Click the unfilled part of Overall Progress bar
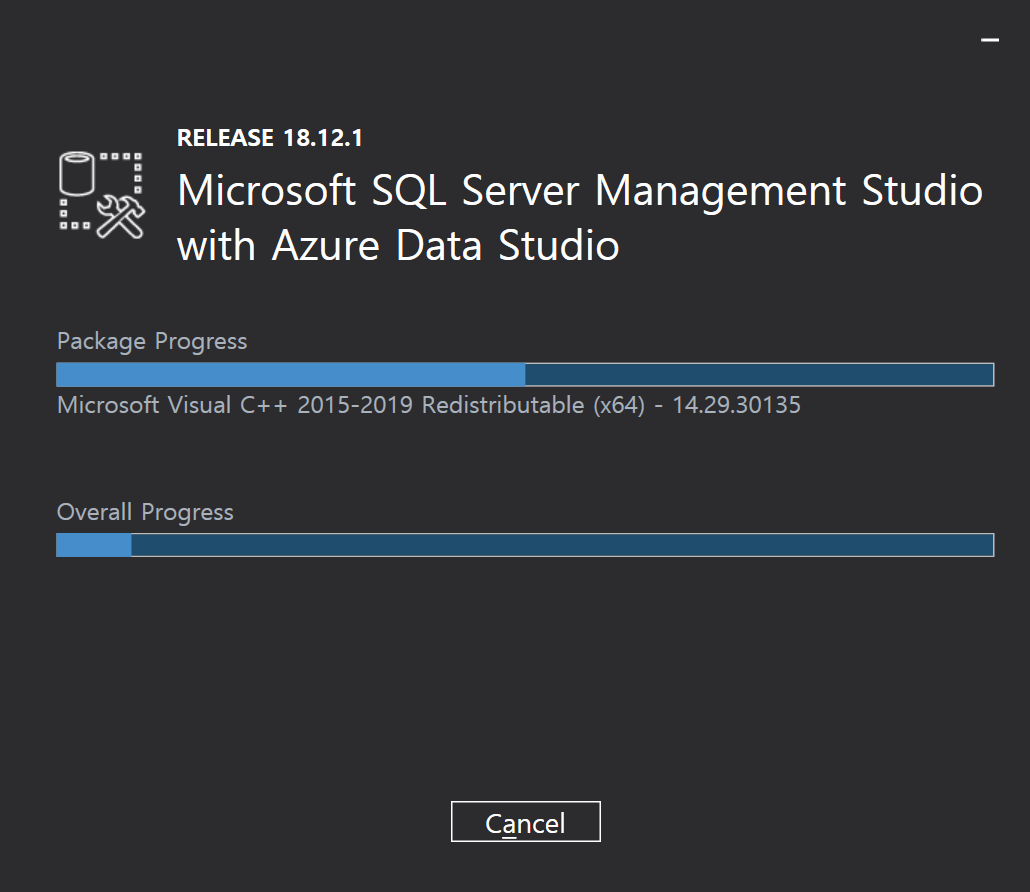The image size is (1030, 892). [560, 545]
